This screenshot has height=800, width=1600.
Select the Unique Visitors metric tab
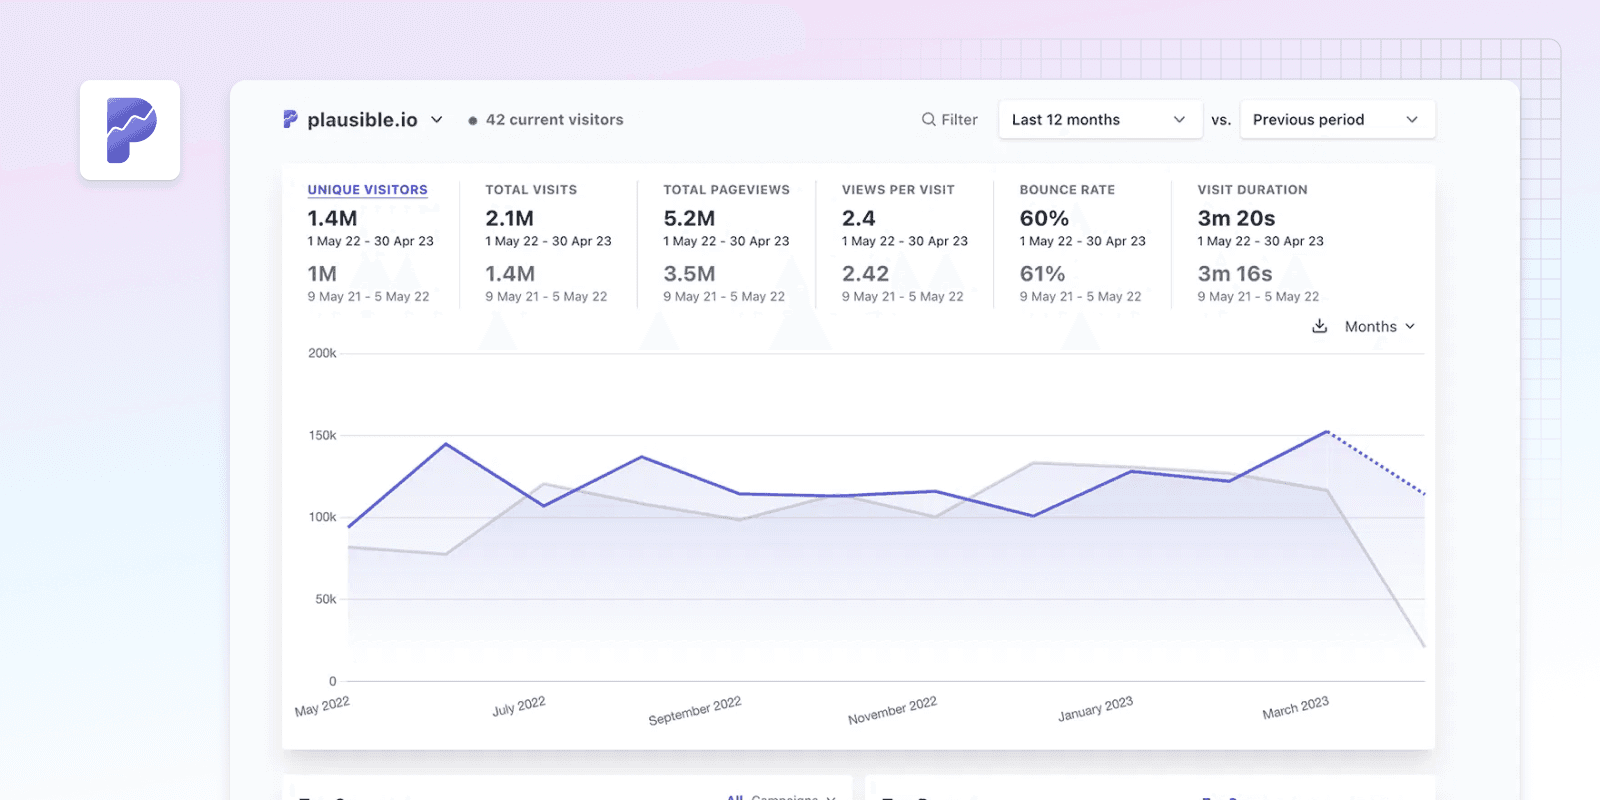tap(367, 190)
